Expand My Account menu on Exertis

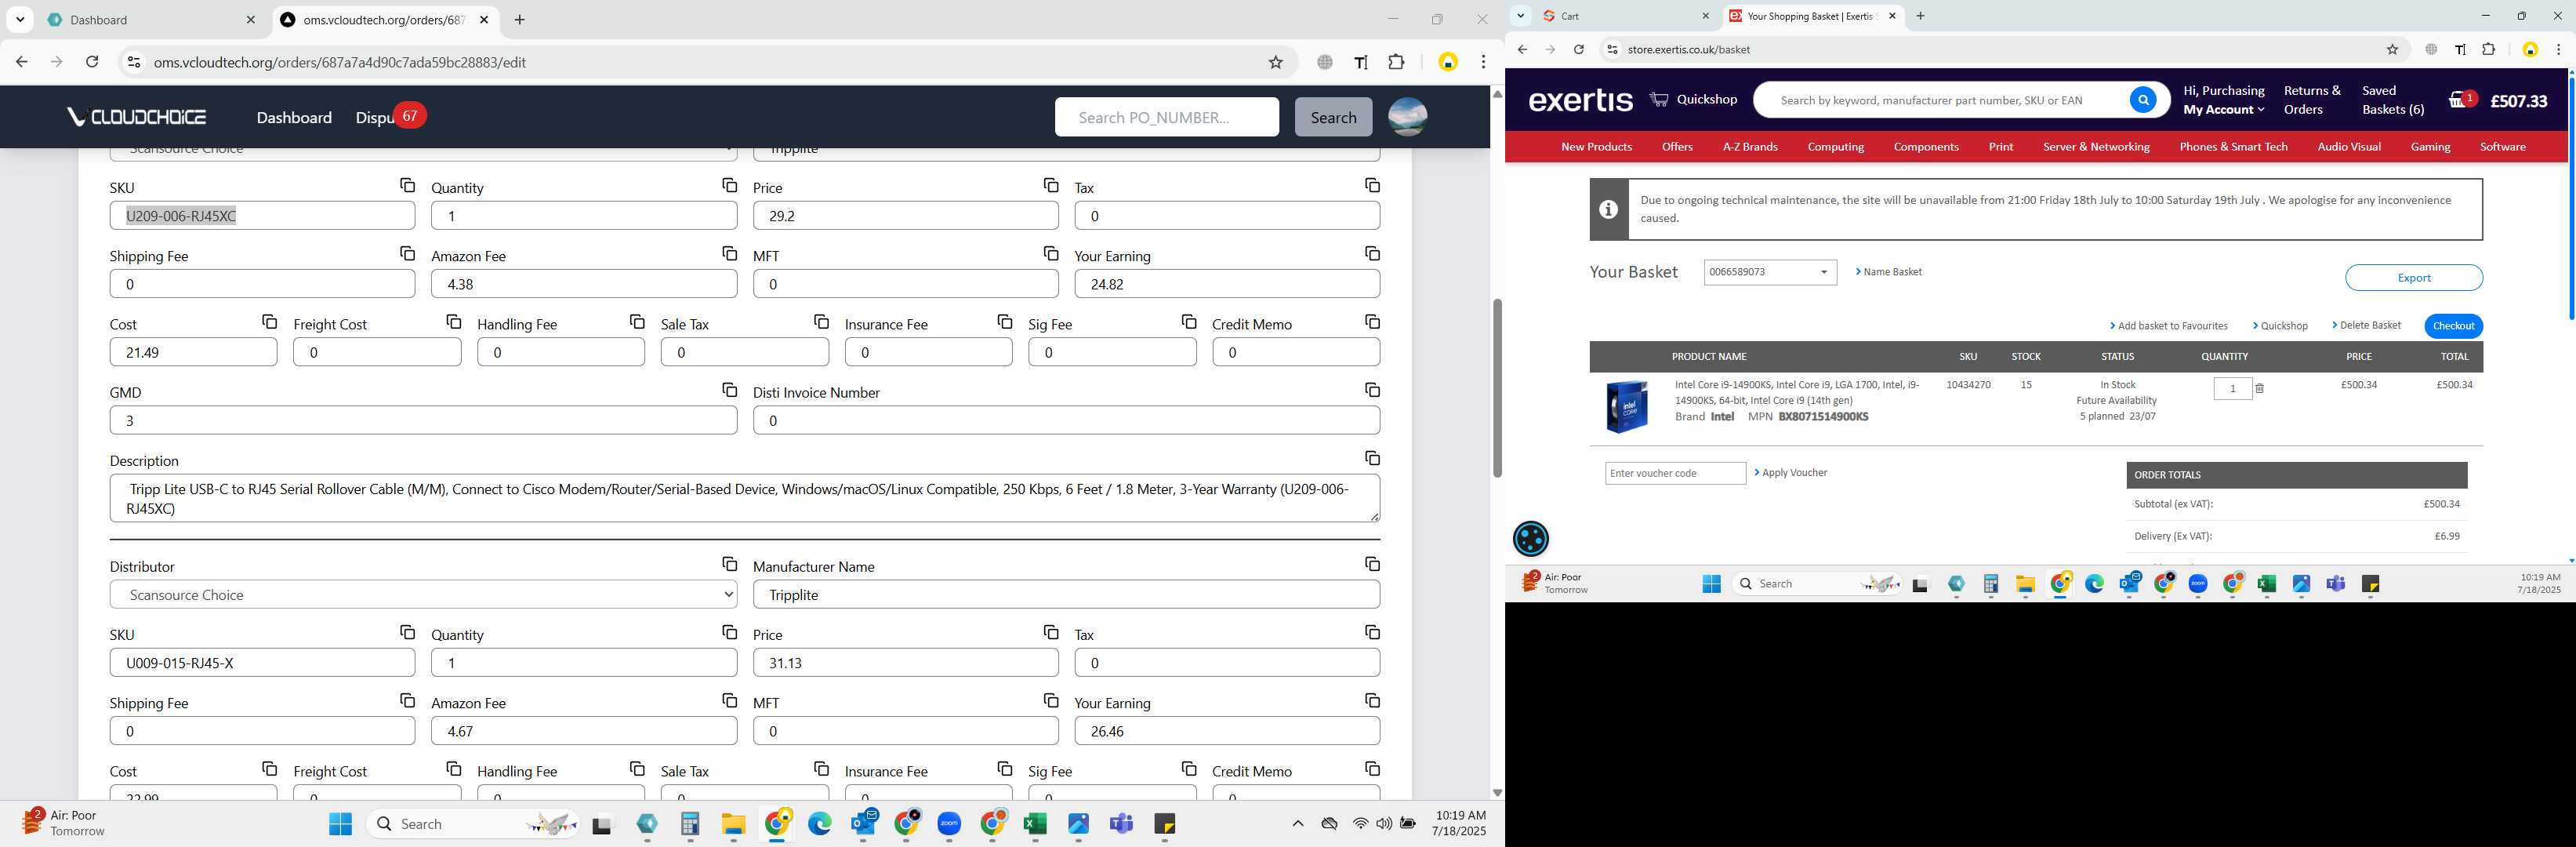(2223, 110)
